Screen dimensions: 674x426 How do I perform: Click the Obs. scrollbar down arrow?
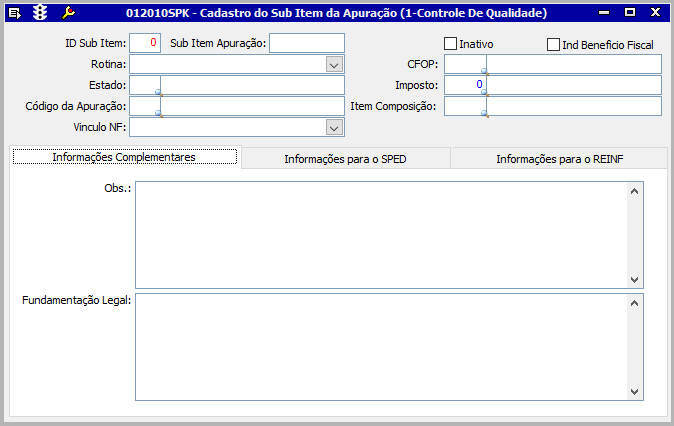pos(634,279)
